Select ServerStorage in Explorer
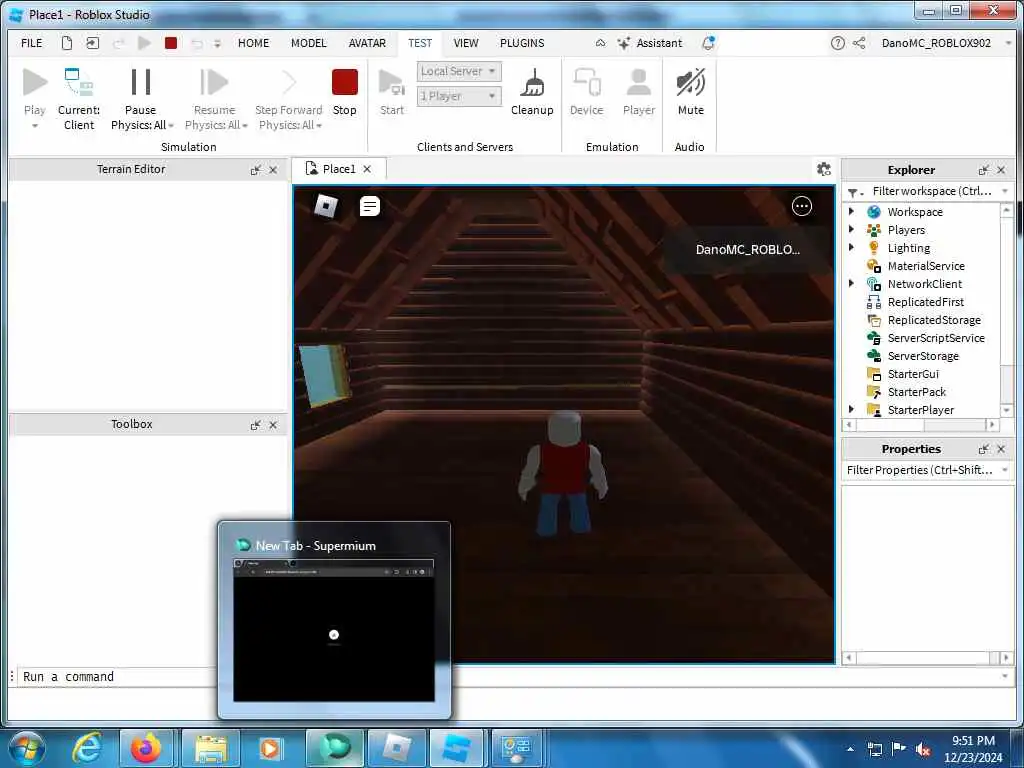The image size is (1024, 768). 923,356
